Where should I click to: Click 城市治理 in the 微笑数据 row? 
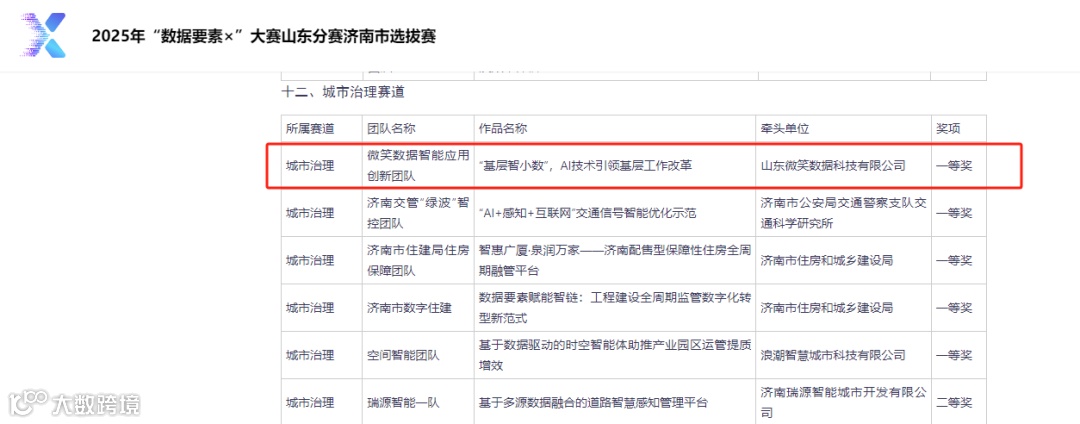click(310, 166)
